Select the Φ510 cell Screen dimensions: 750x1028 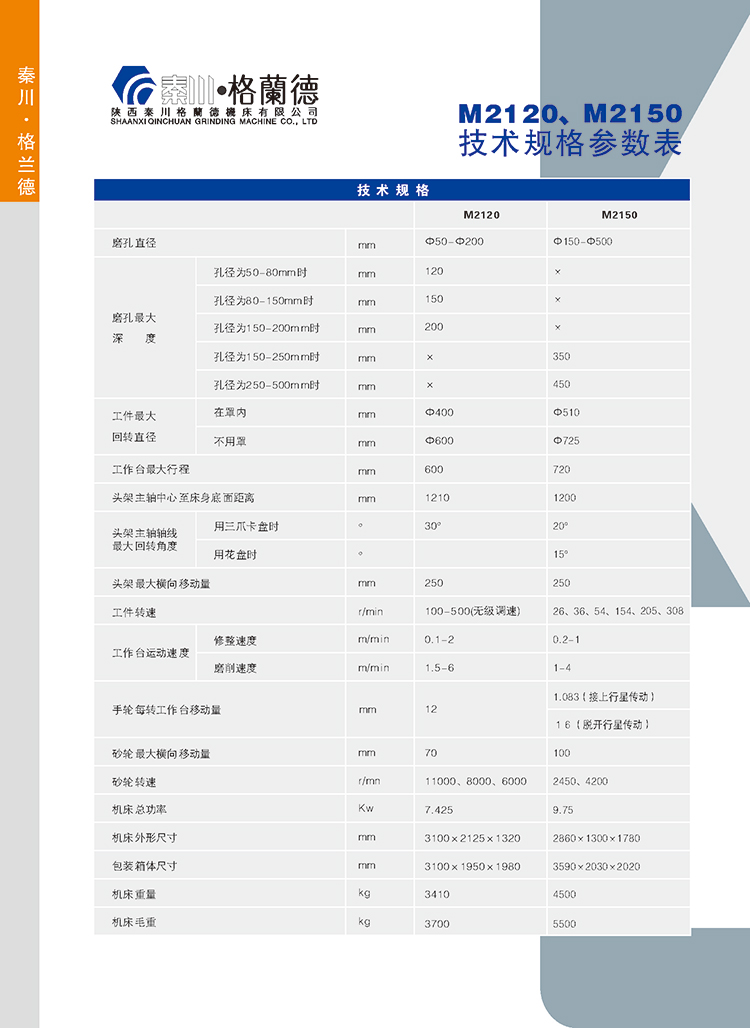point(566,412)
